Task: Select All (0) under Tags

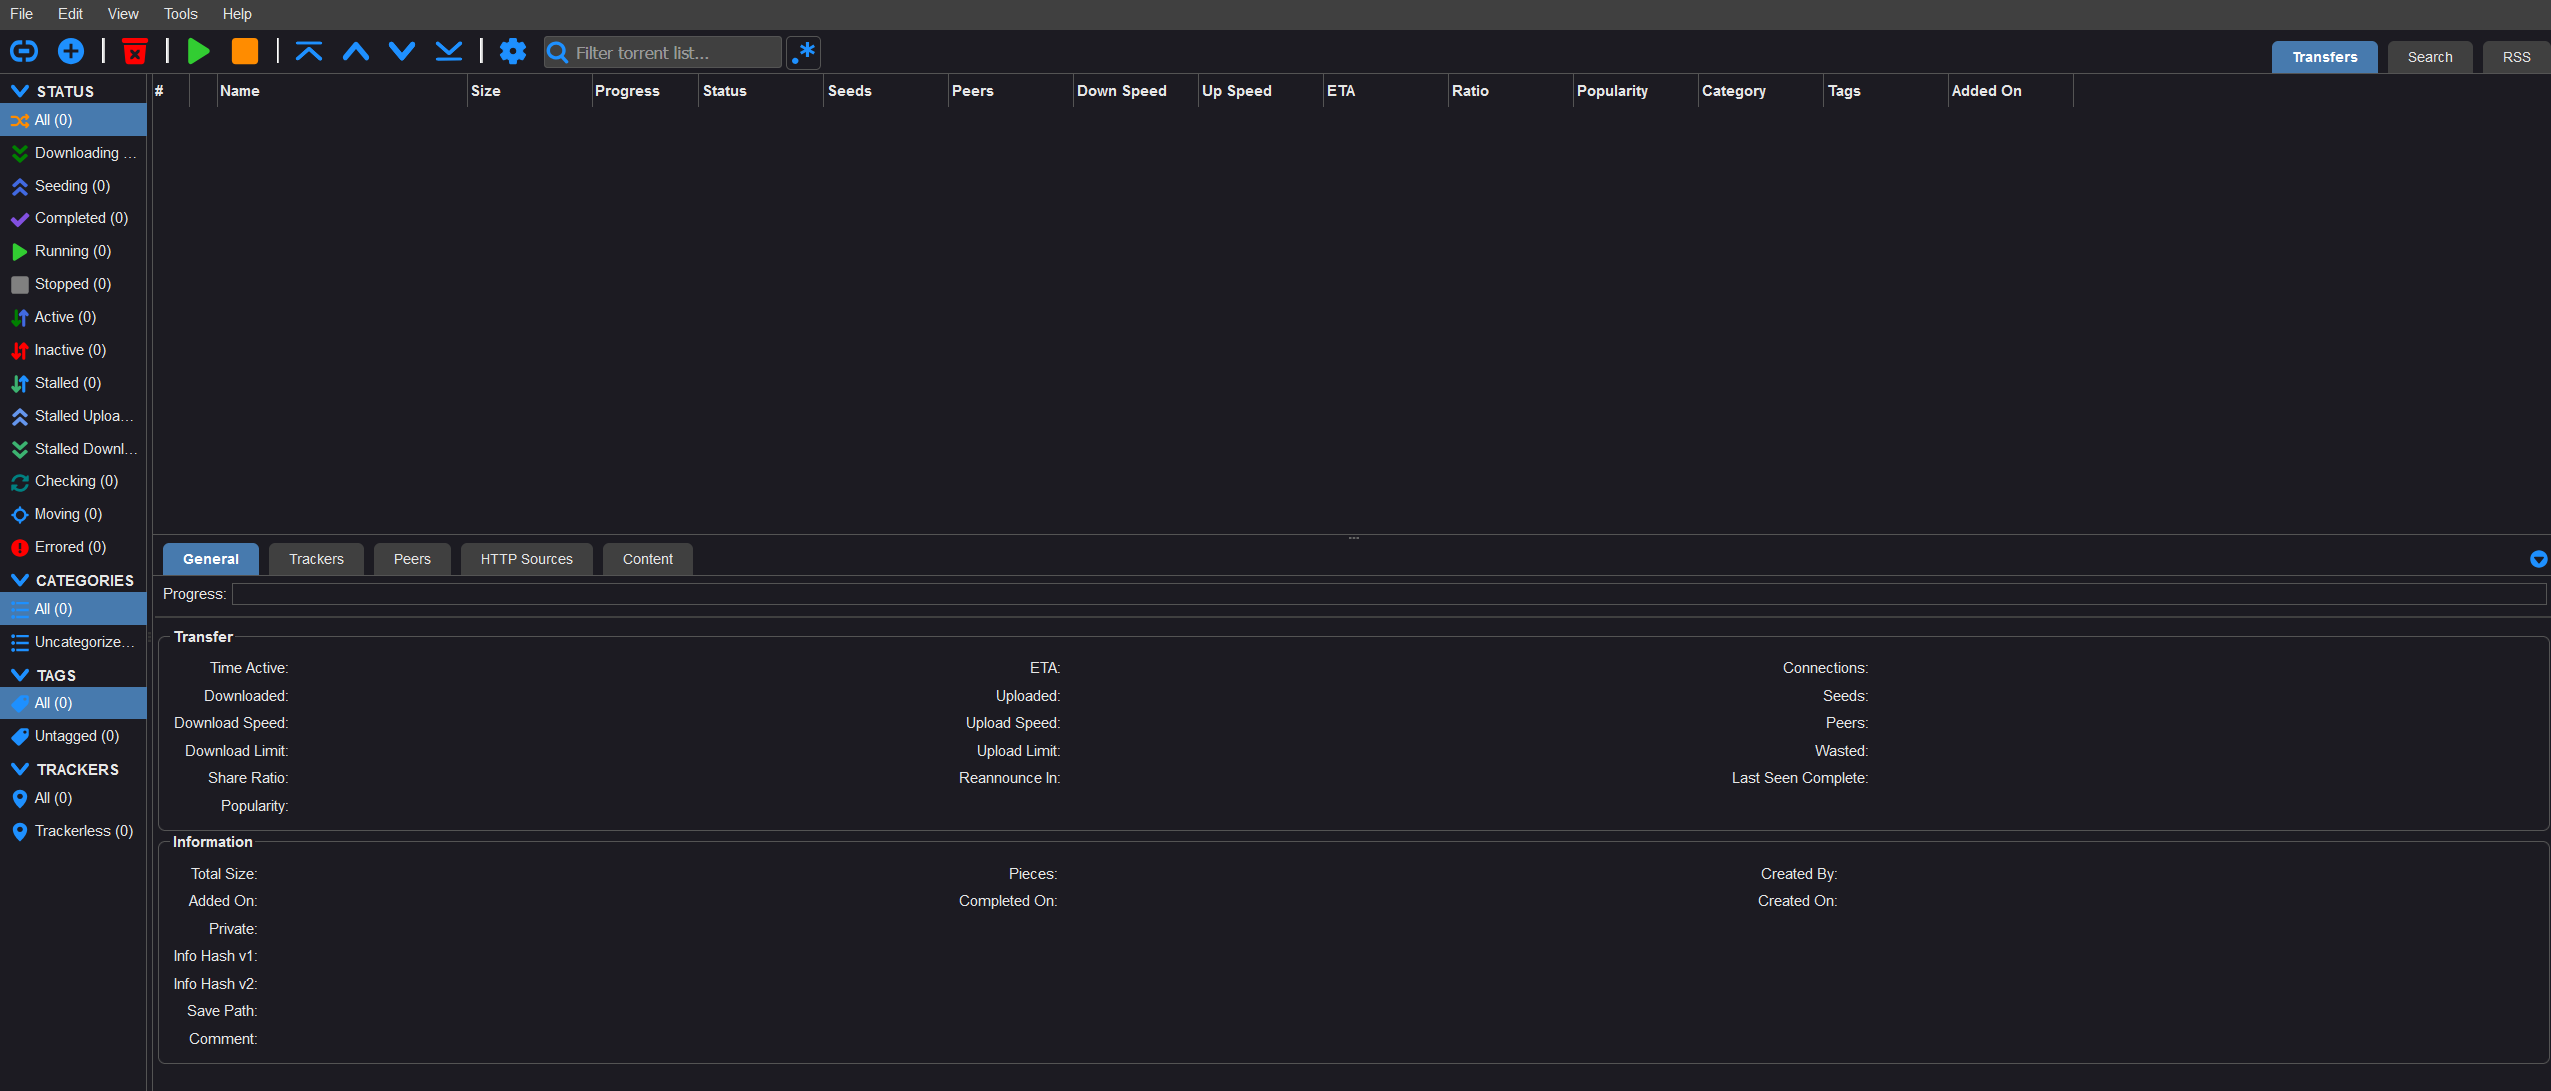Action: (x=73, y=703)
